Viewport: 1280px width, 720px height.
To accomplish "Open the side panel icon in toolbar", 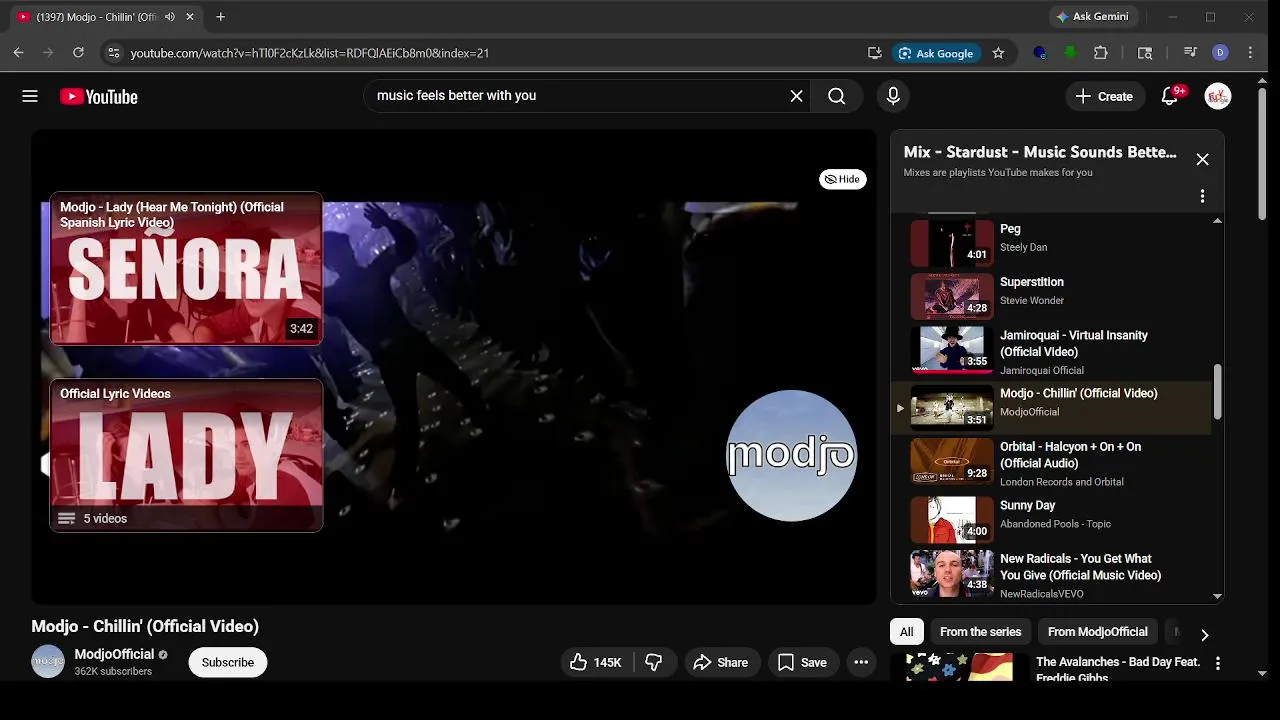I will pyautogui.click(x=1145, y=53).
